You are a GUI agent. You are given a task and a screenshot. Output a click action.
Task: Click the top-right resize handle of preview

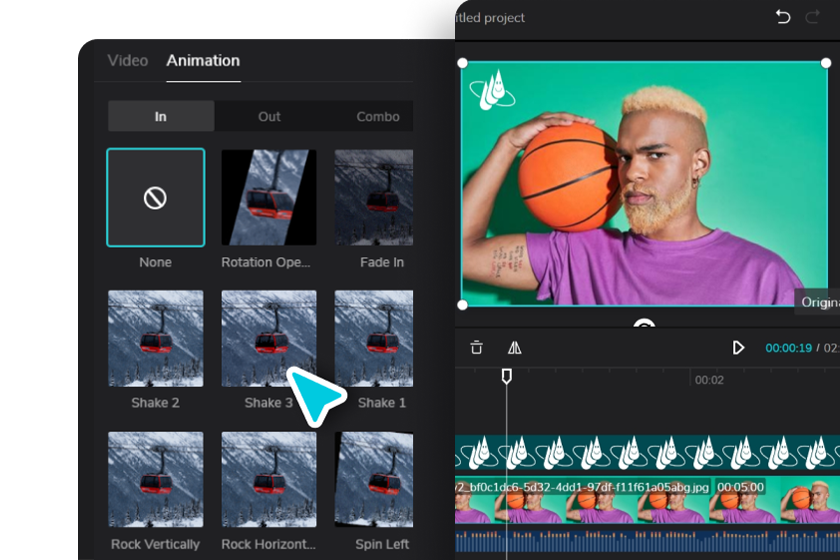[x=826, y=63]
